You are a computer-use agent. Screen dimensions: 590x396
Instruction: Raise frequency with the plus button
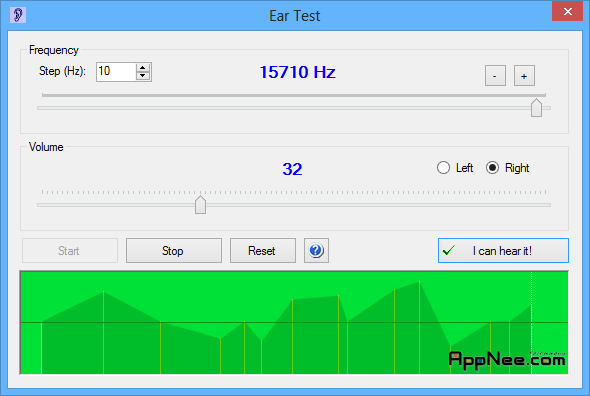point(524,76)
